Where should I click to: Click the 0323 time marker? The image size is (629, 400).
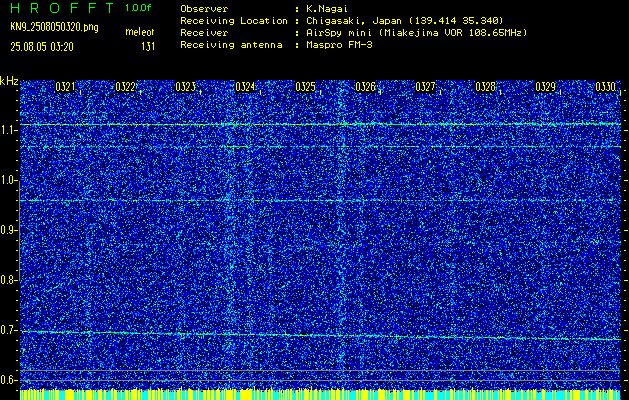185,87
